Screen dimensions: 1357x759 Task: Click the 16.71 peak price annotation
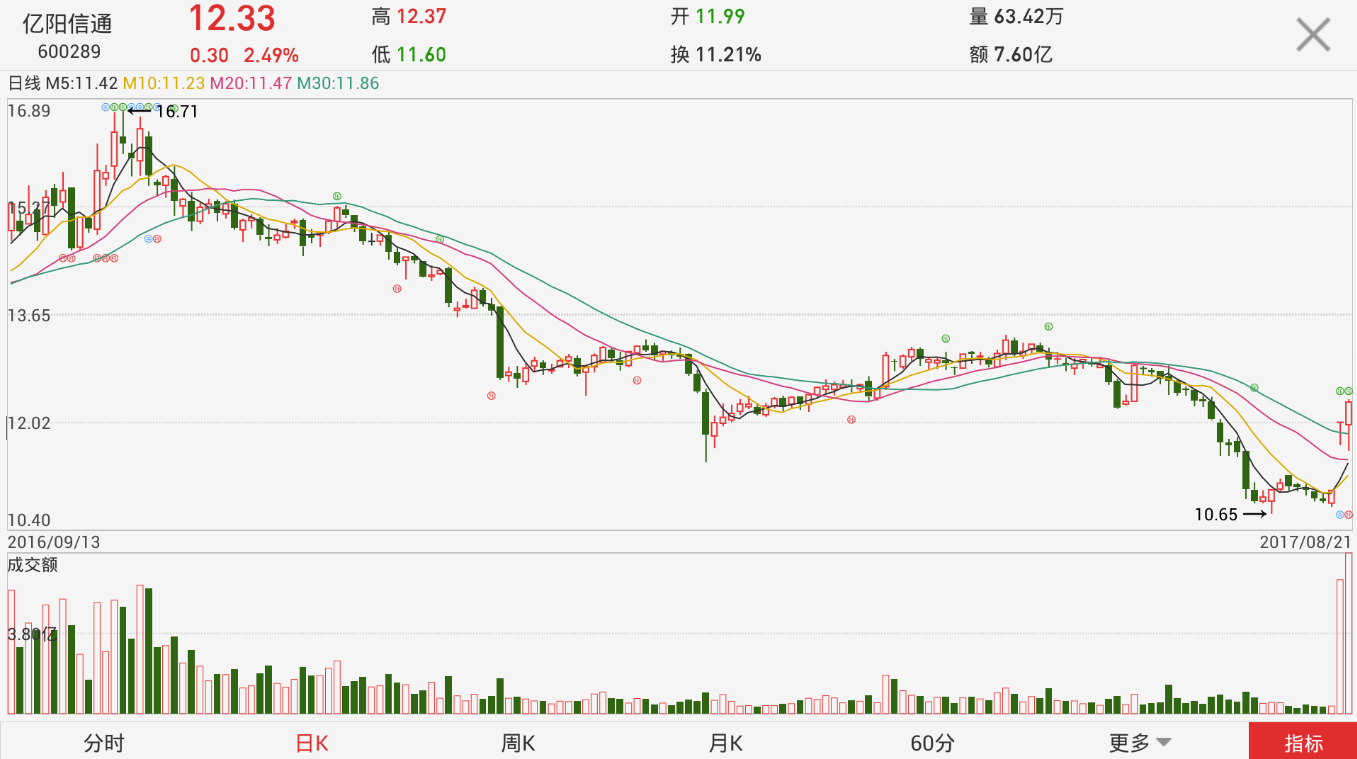(x=177, y=112)
